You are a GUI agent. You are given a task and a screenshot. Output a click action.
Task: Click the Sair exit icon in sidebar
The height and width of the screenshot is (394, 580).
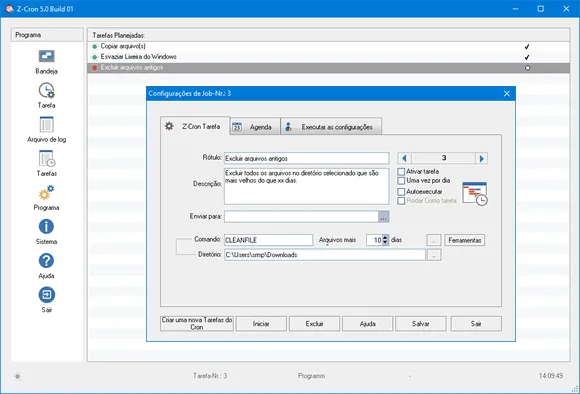click(x=46, y=295)
